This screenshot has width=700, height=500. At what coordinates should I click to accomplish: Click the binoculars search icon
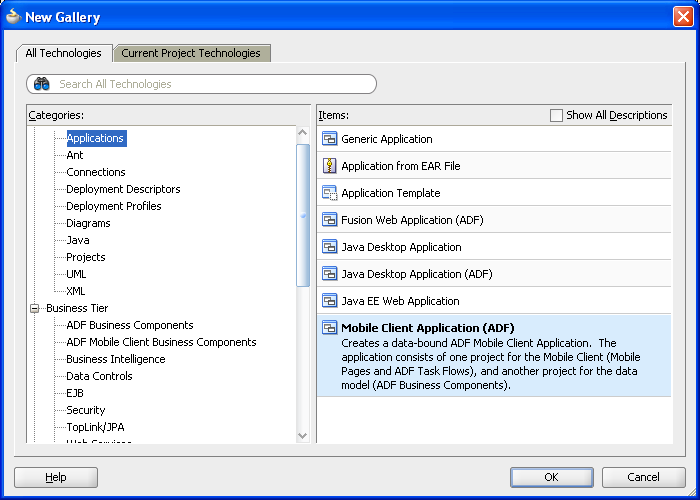[42, 83]
